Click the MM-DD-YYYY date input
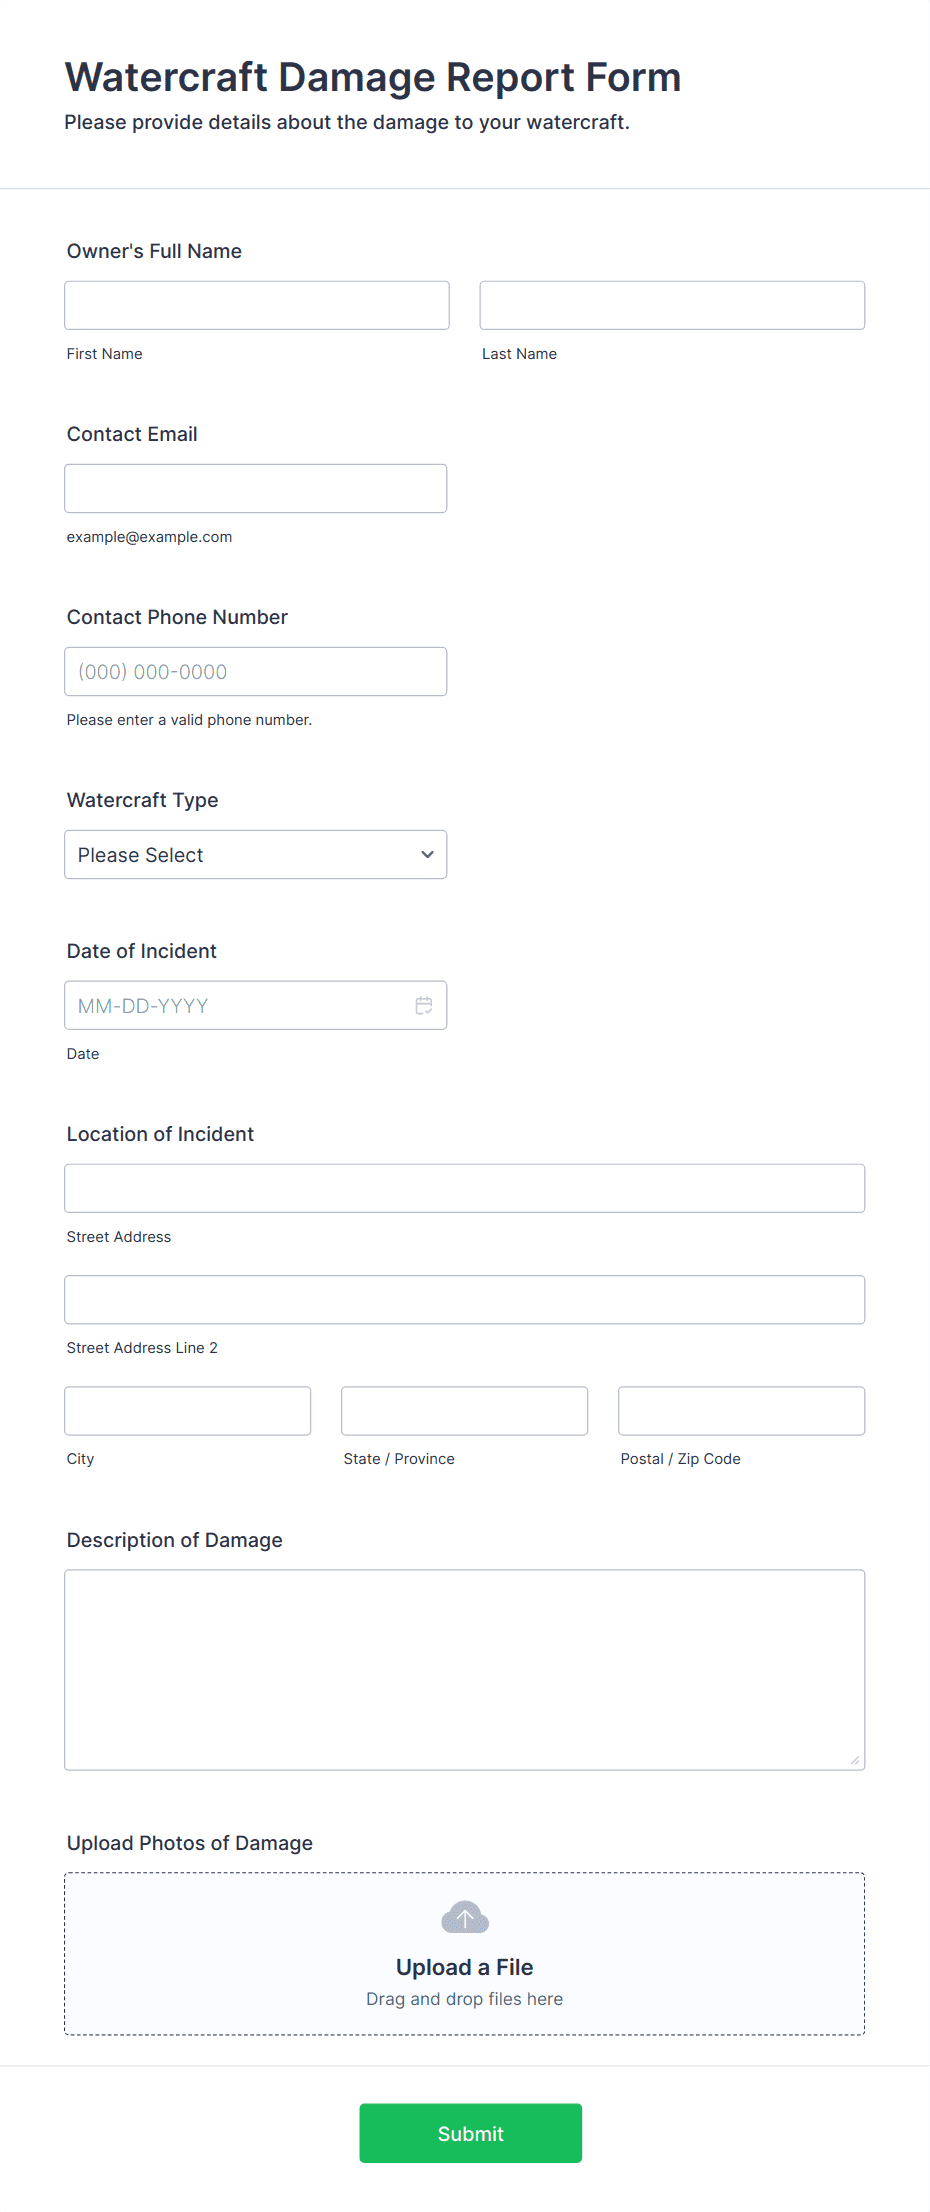This screenshot has height=2212, width=930. 255,1005
